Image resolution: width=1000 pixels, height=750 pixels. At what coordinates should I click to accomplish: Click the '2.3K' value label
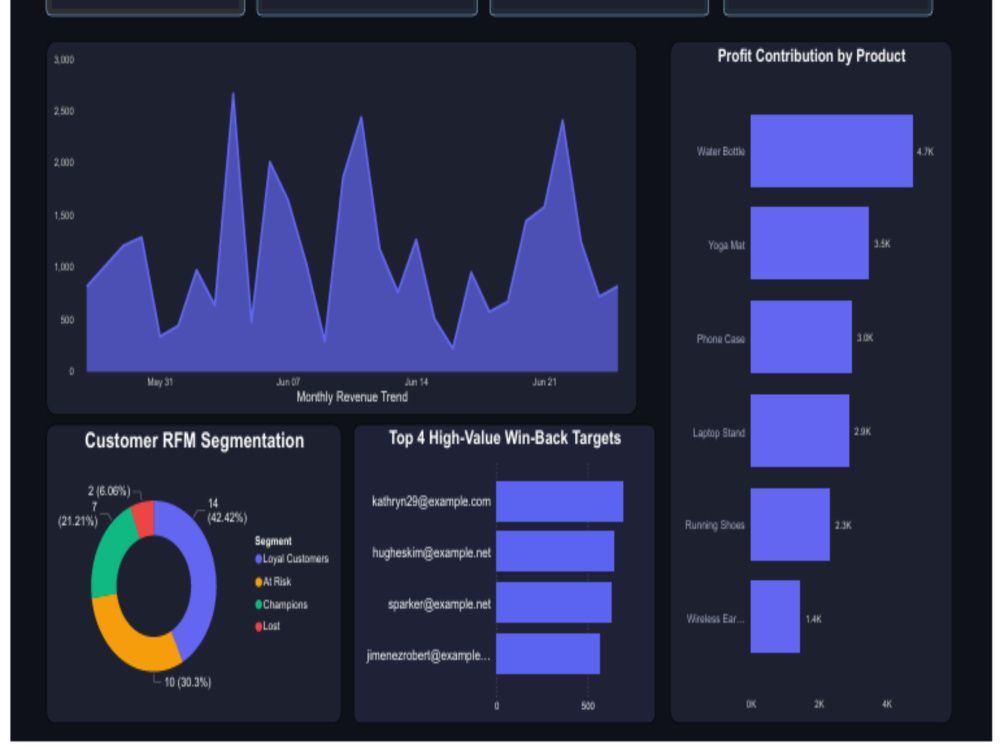coord(843,526)
